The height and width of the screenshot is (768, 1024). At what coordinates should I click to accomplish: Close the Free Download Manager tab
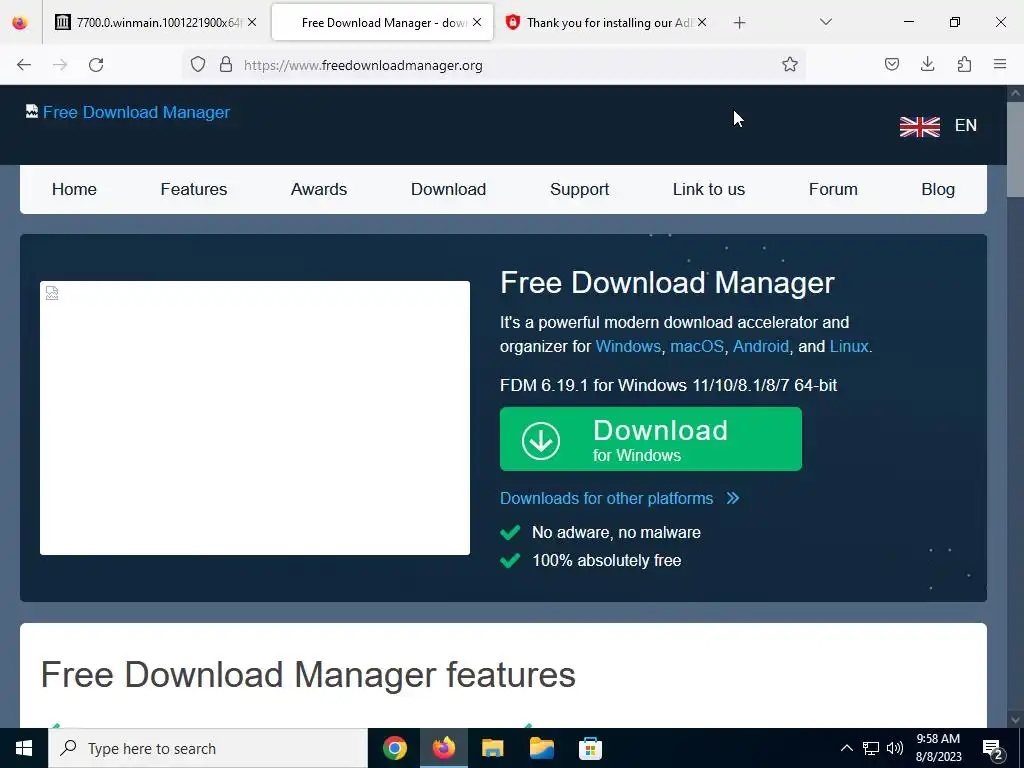477,22
